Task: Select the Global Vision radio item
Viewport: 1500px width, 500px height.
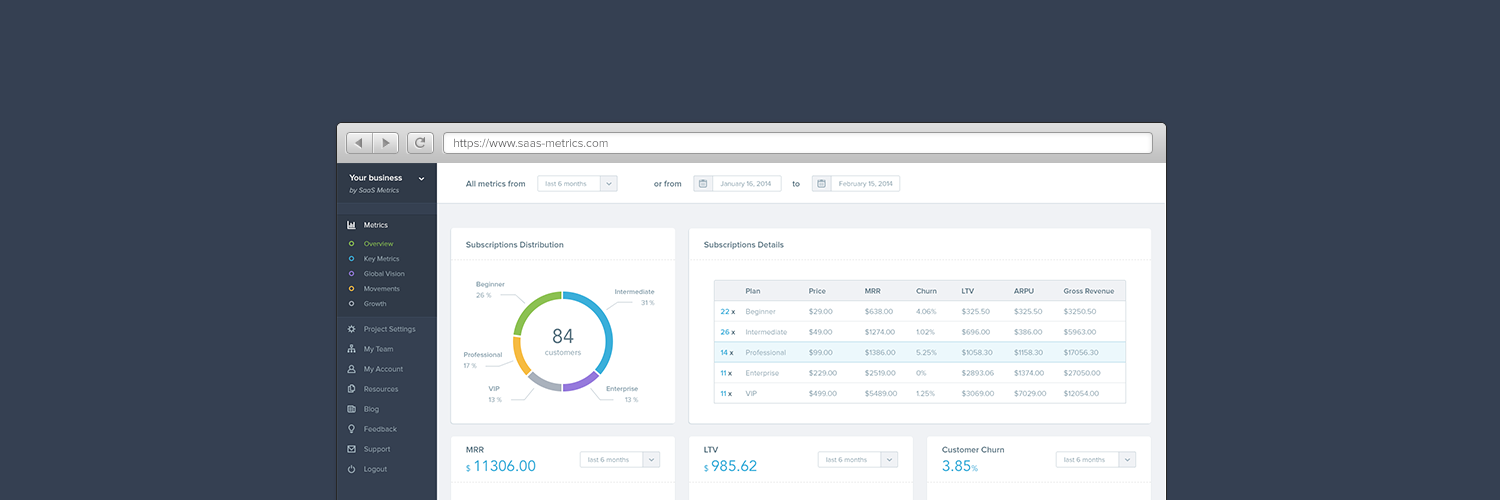Action: [x=351, y=274]
